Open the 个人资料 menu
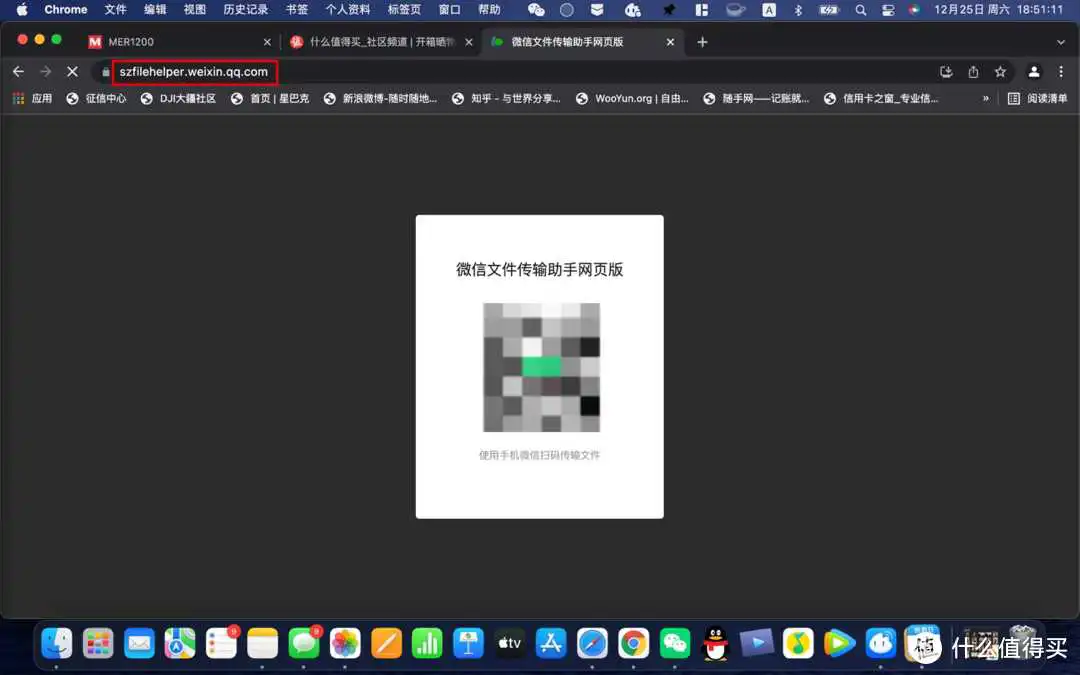This screenshot has height=675, width=1080. pyautogui.click(x=348, y=10)
